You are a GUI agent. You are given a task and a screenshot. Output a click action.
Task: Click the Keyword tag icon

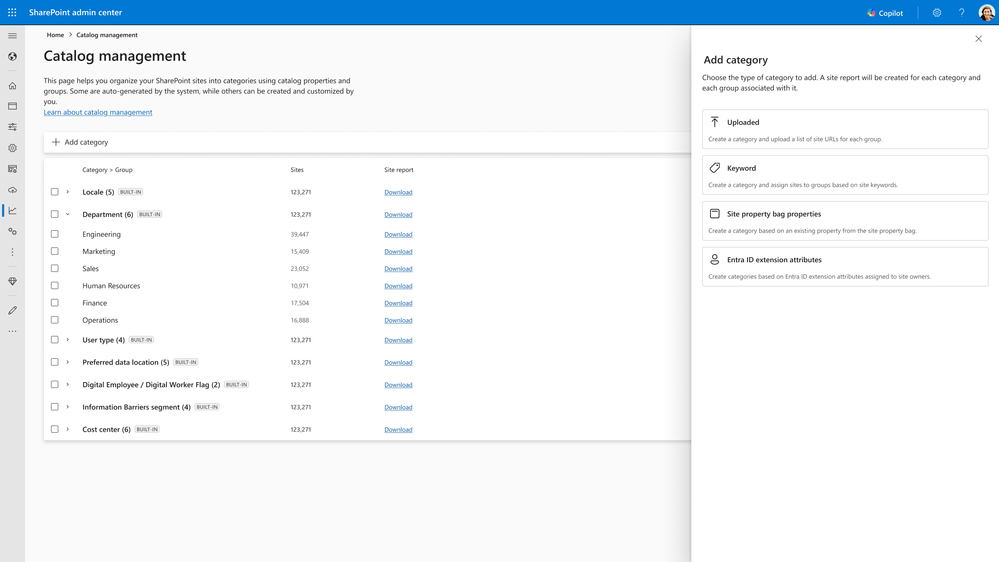click(715, 168)
